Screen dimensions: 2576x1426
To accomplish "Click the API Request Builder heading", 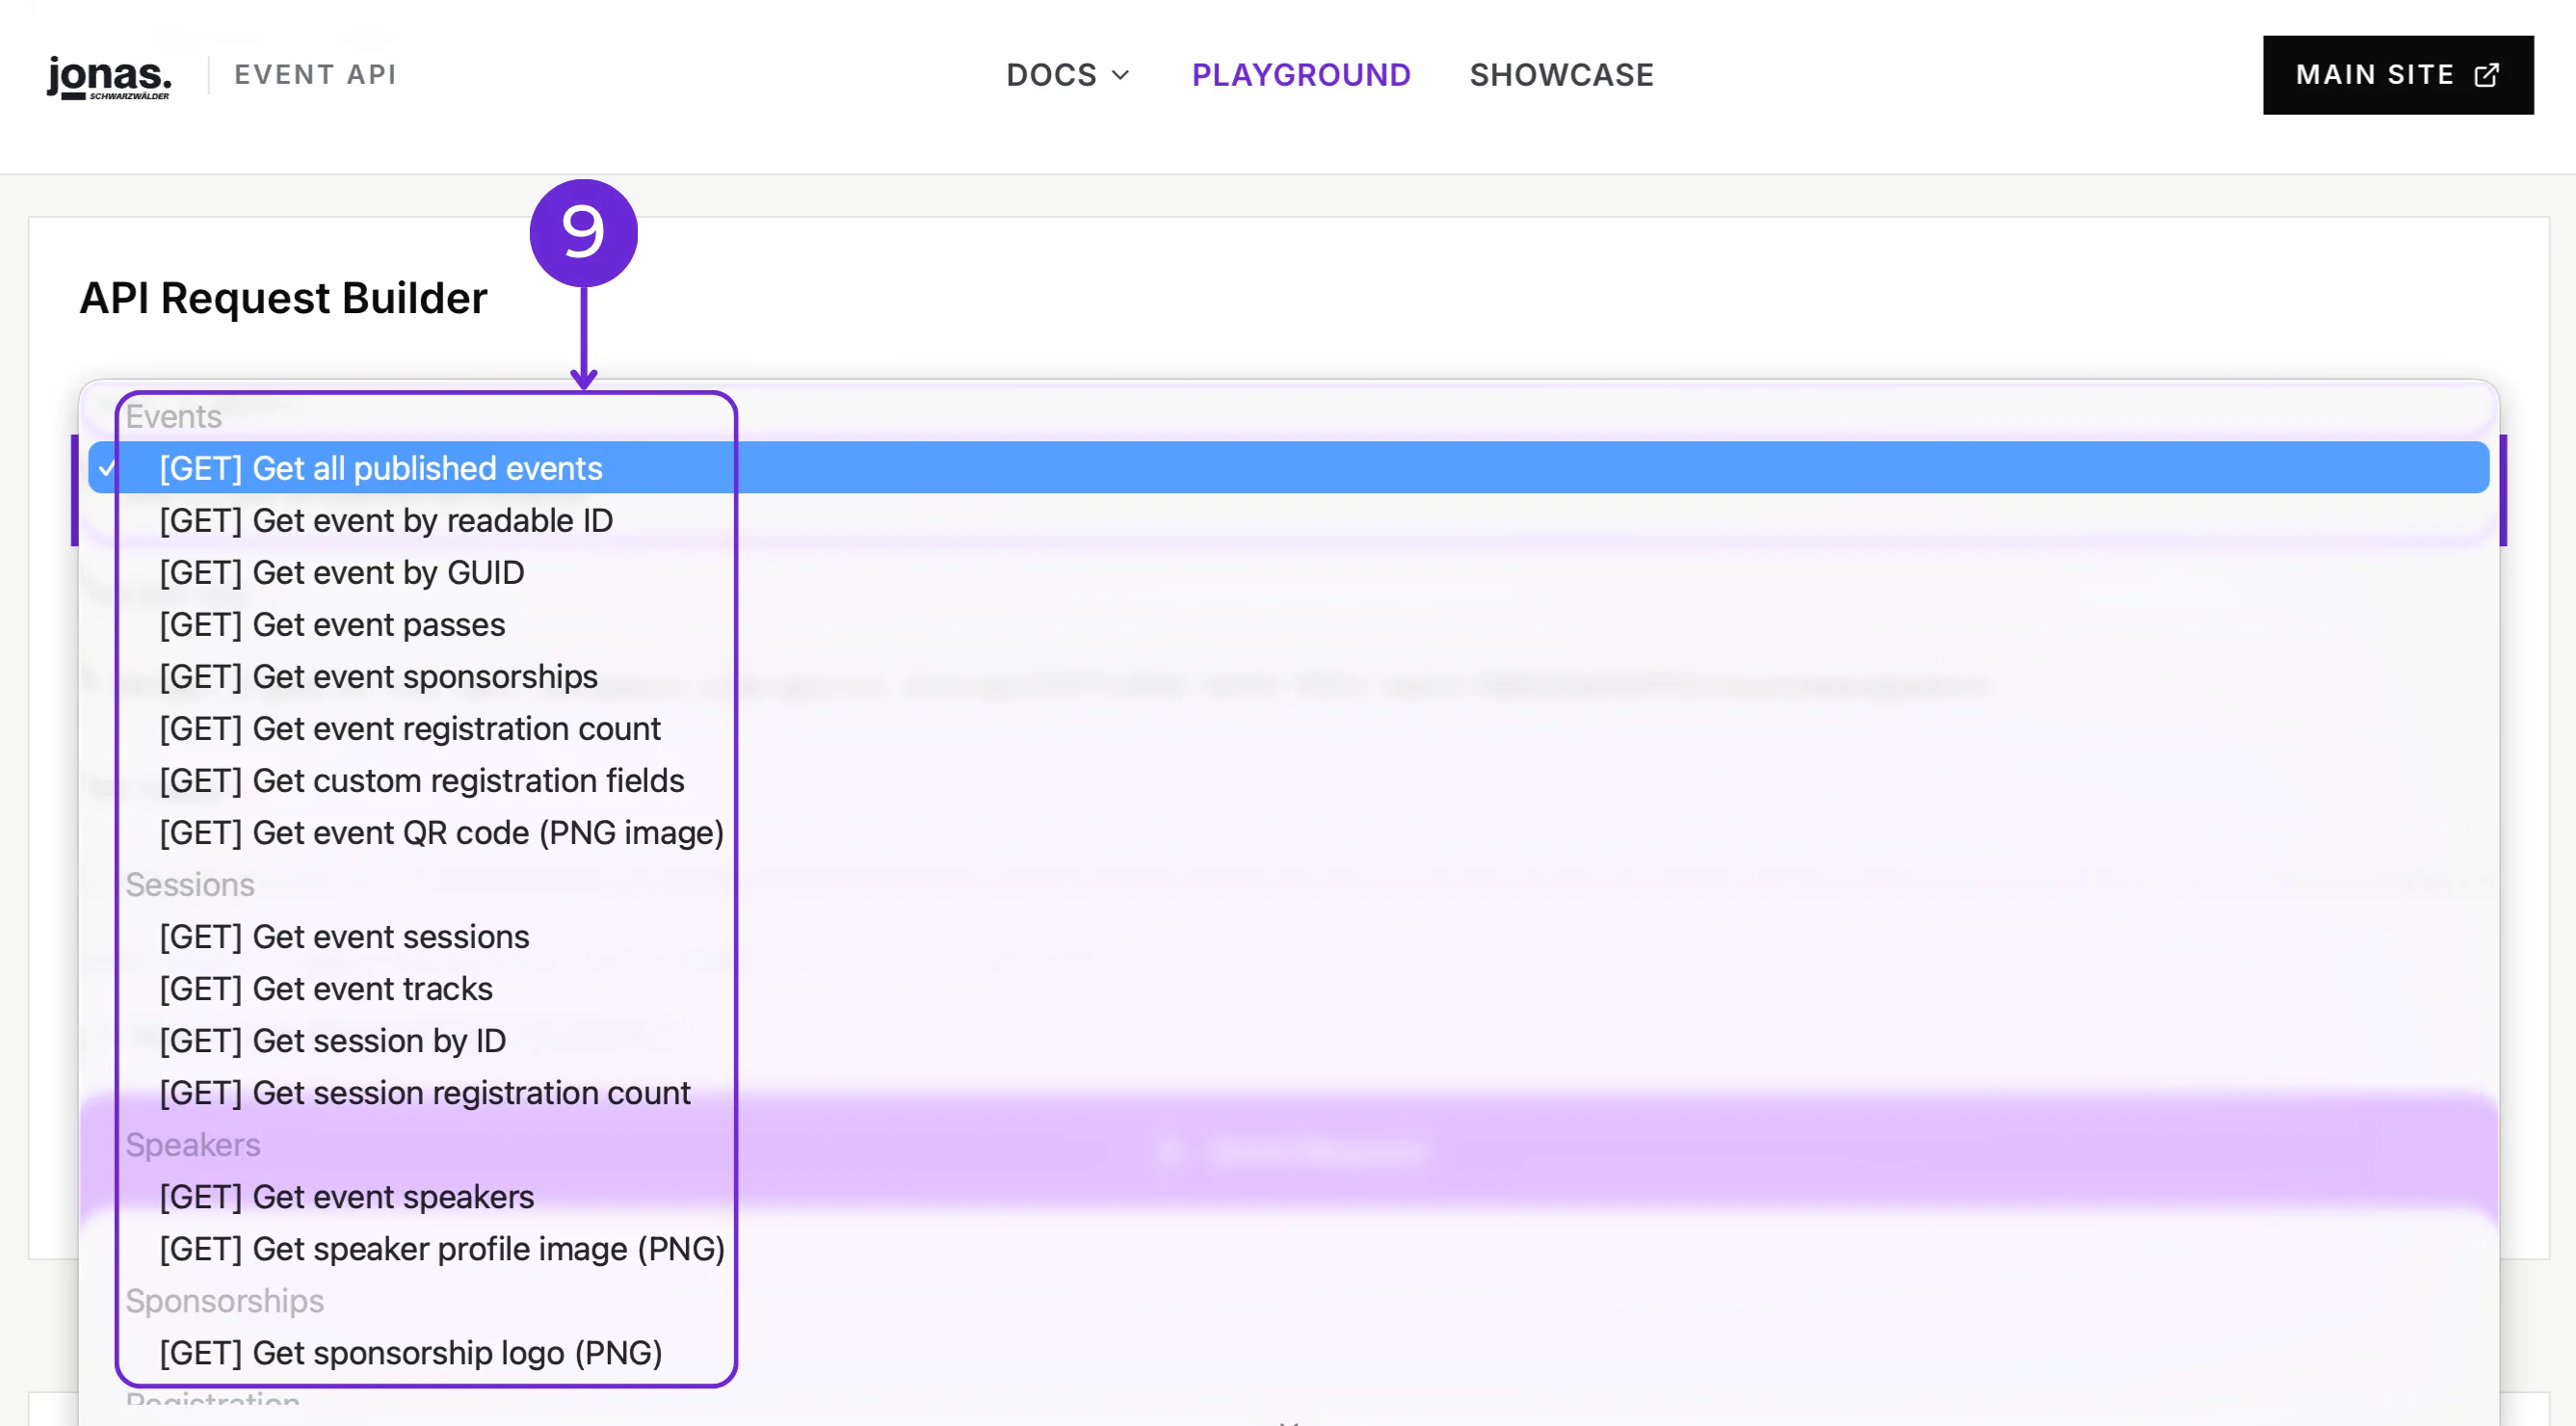I will tap(283, 298).
